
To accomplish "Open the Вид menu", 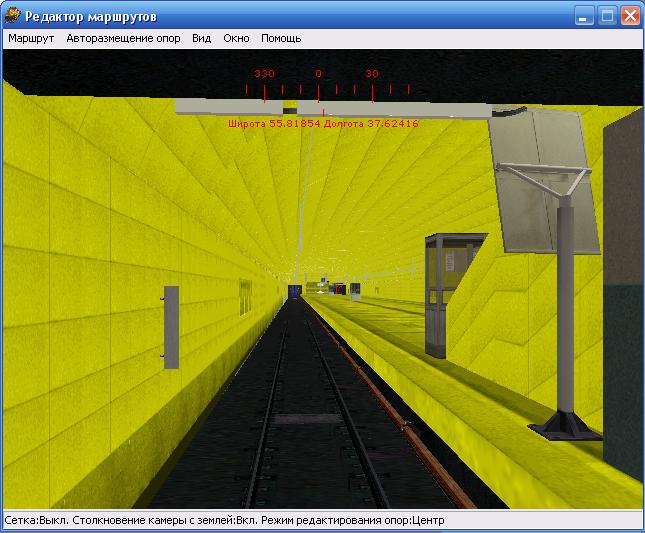I will (x=202, y=39).
